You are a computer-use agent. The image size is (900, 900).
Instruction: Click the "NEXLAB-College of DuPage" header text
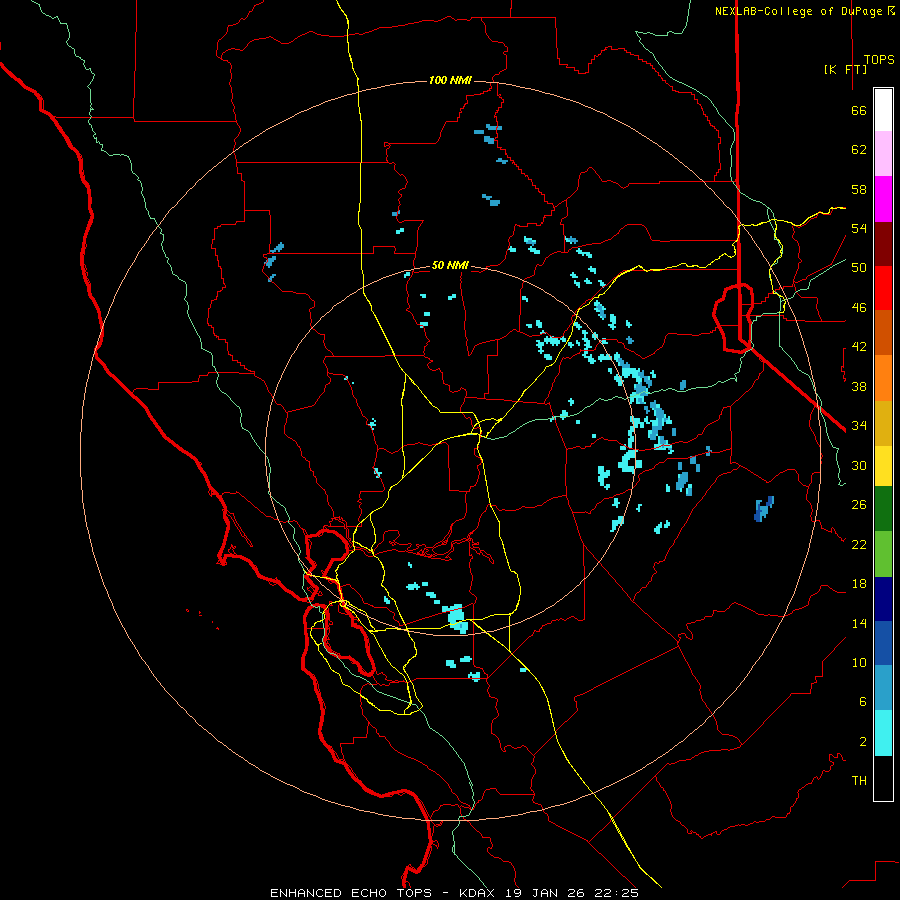[800, 11]
